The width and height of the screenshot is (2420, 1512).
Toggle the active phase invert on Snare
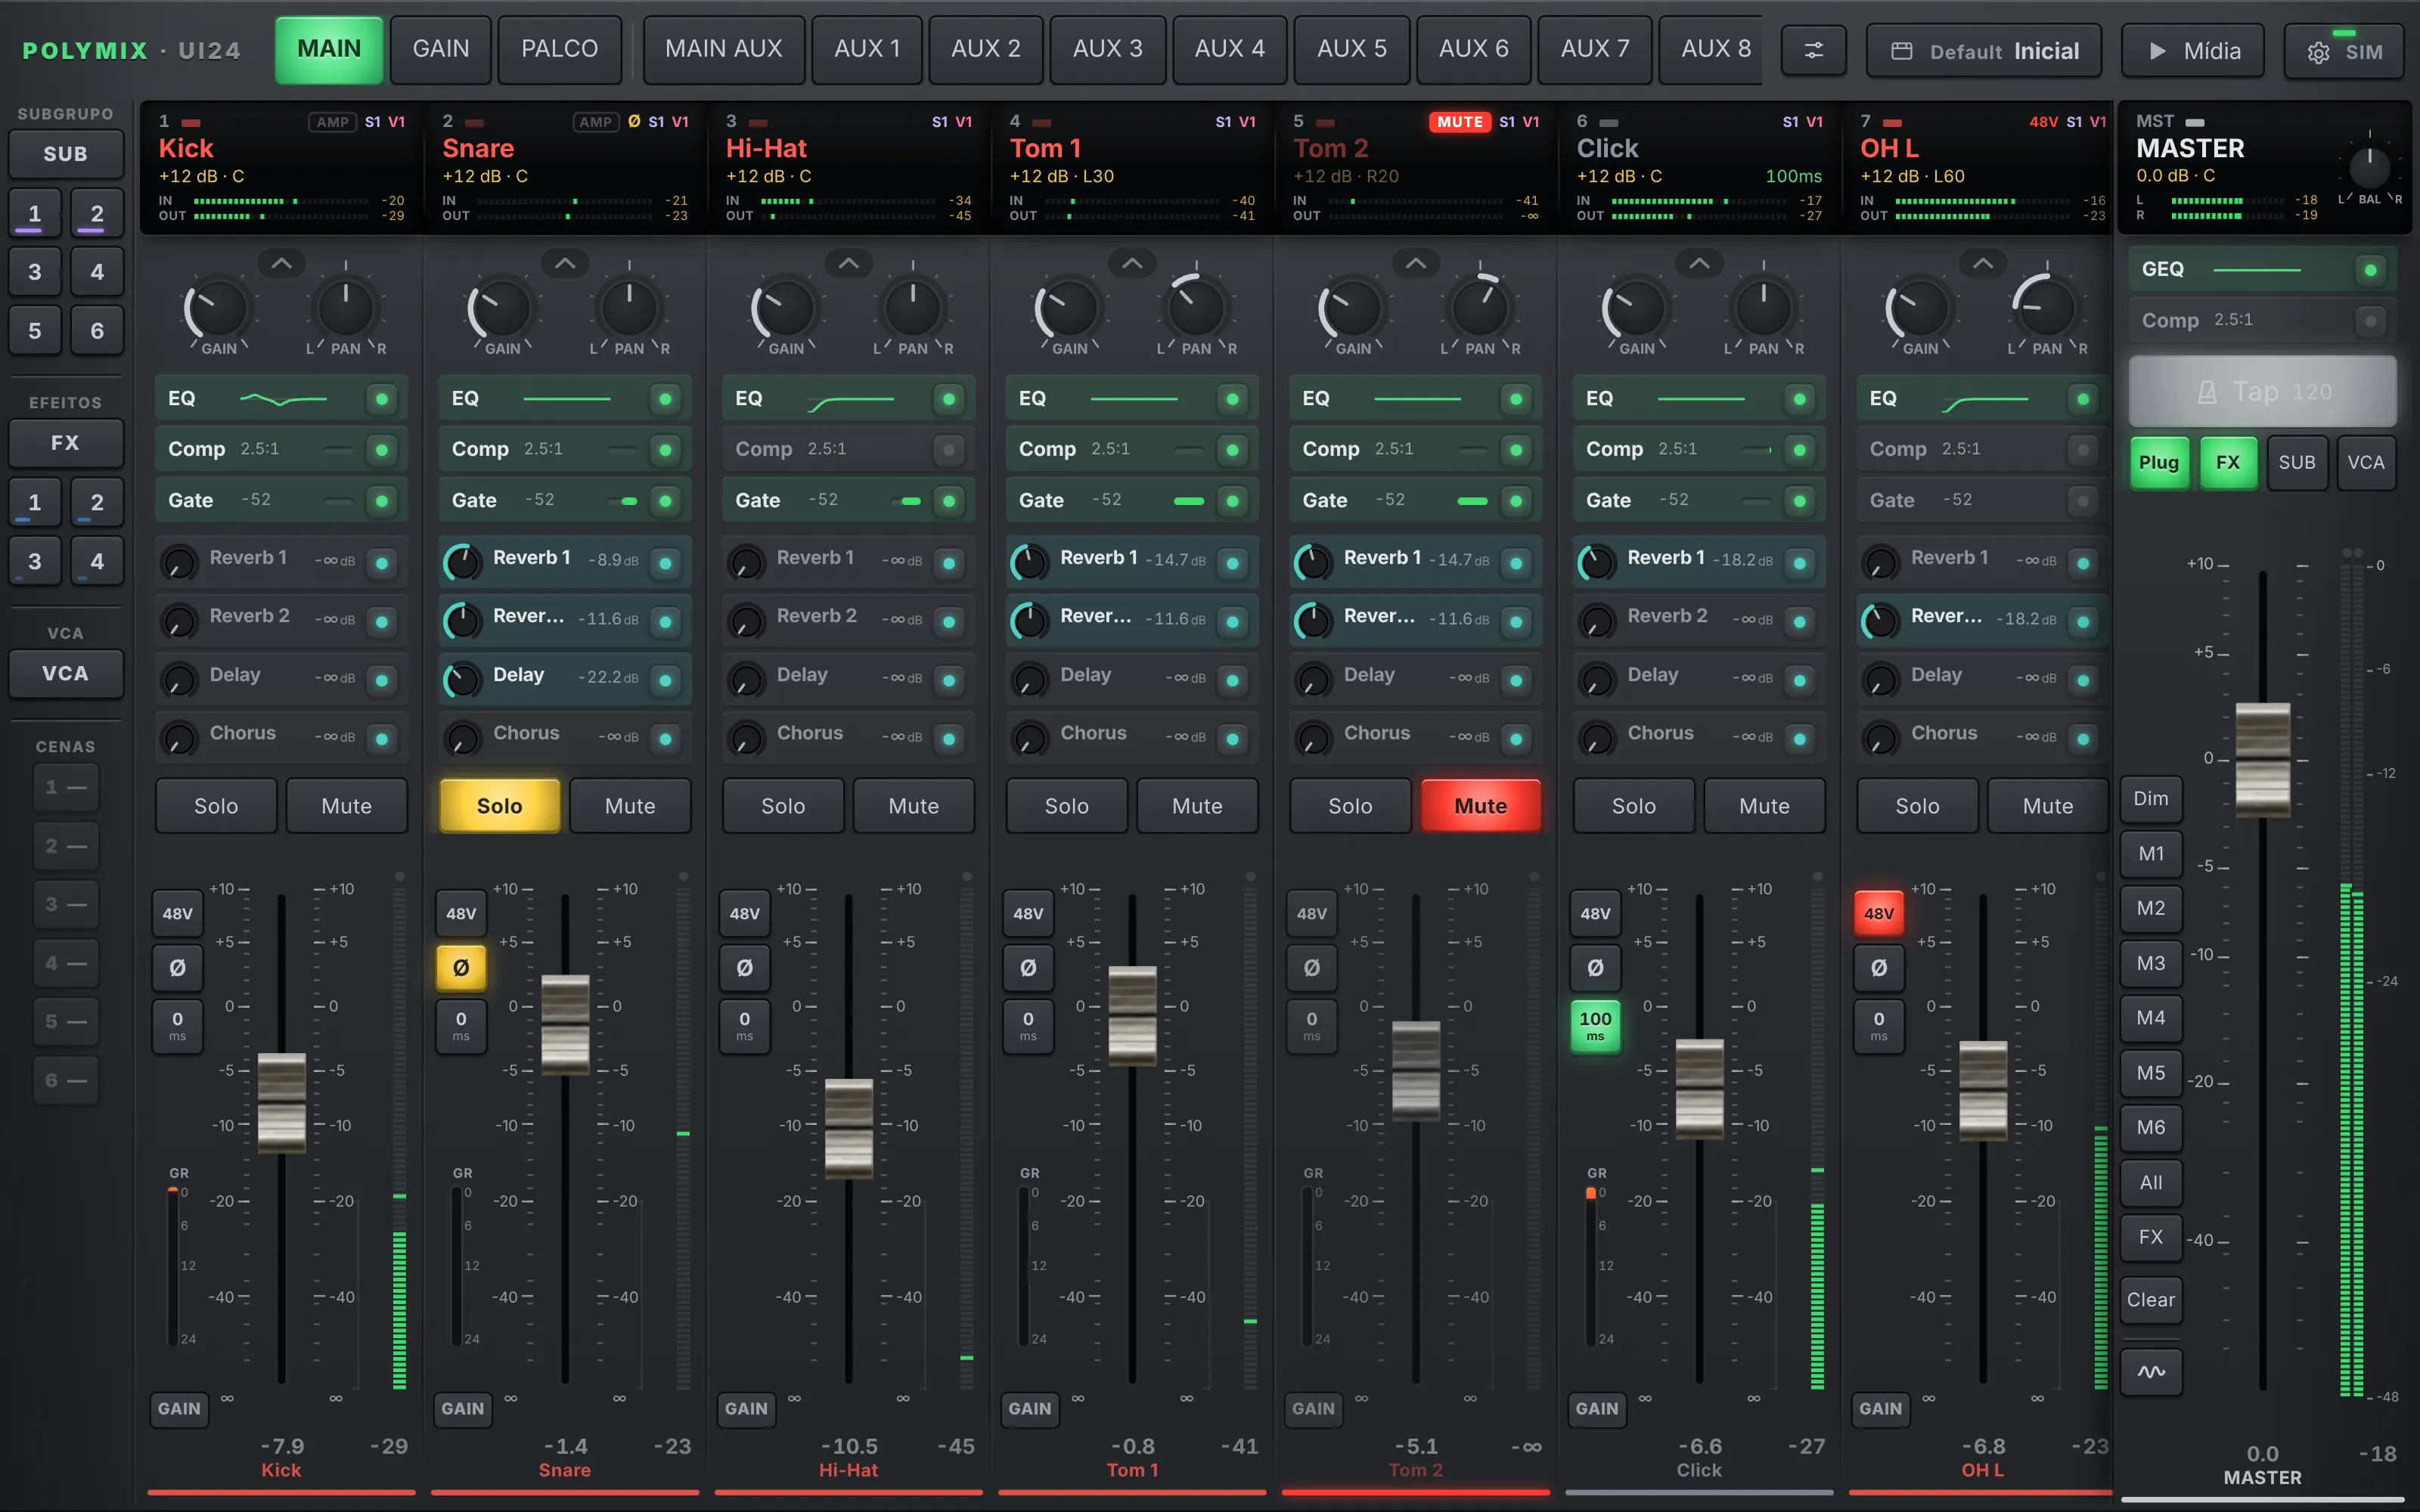[461, 967]
